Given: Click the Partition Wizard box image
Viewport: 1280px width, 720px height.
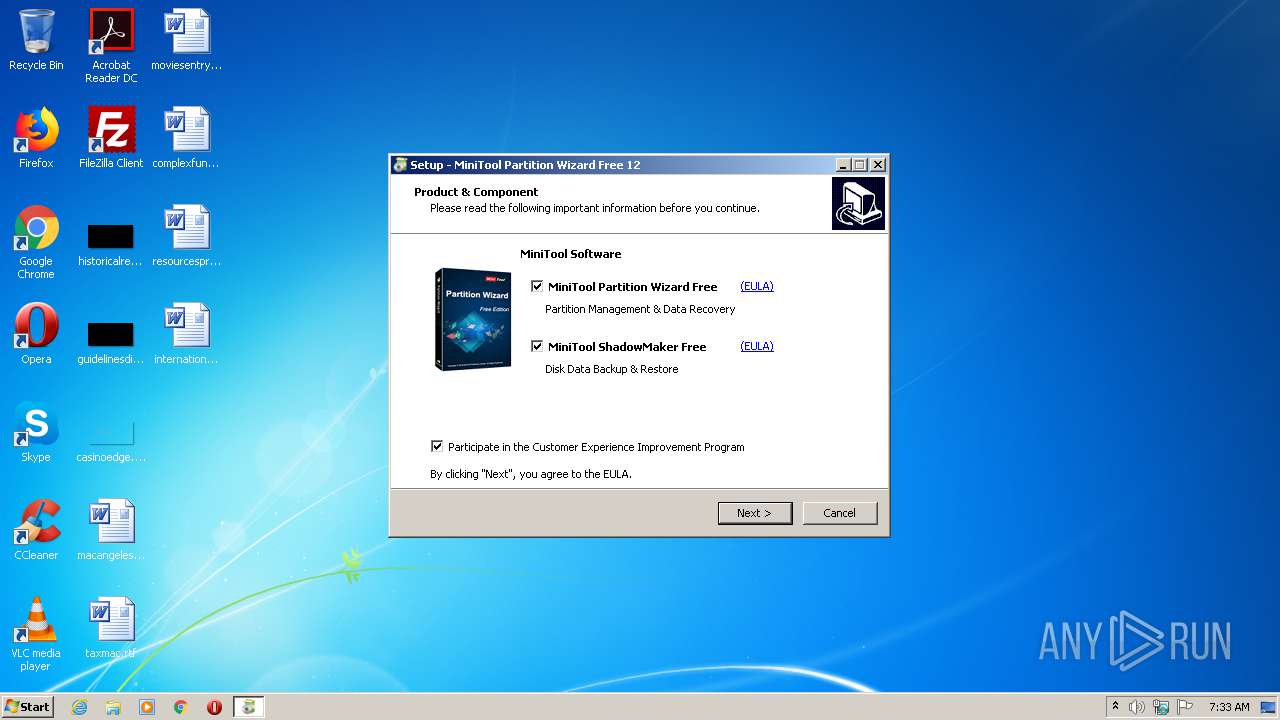Looking at the screenshot, I should pyautogui.click(x=474, y=319).
